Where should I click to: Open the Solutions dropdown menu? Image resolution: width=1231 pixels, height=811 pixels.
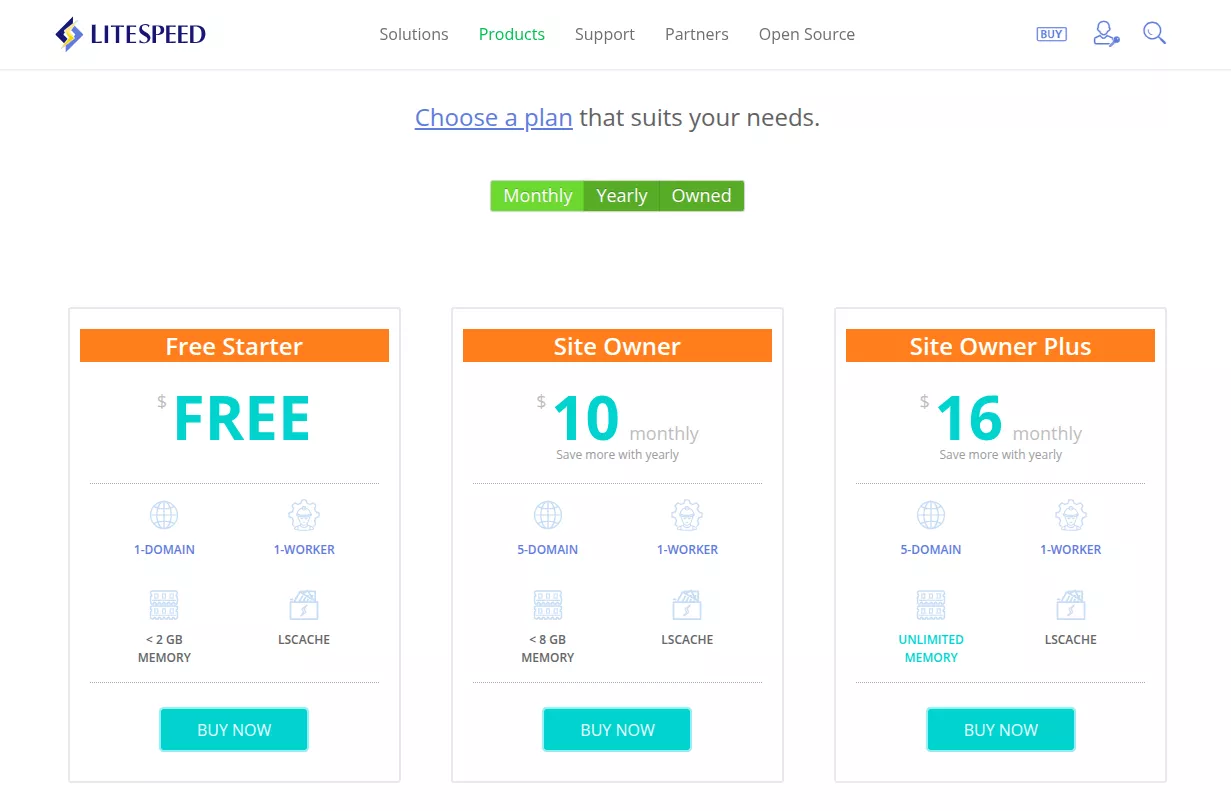(413, 34)
